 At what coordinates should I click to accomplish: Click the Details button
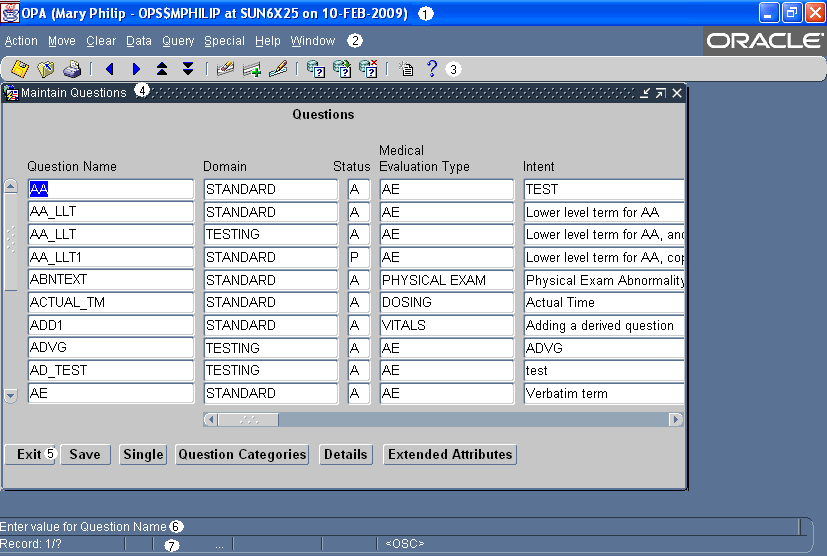pos(345,454)
